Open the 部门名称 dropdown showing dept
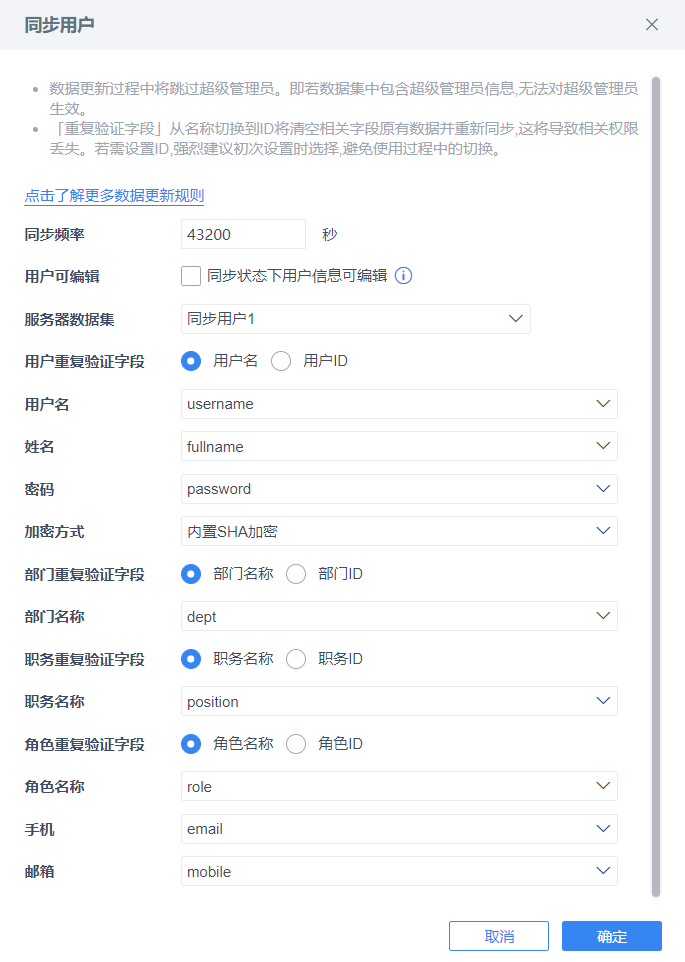Image resolution: width=685 pixels, height=962 pixels. pos(399,616)
